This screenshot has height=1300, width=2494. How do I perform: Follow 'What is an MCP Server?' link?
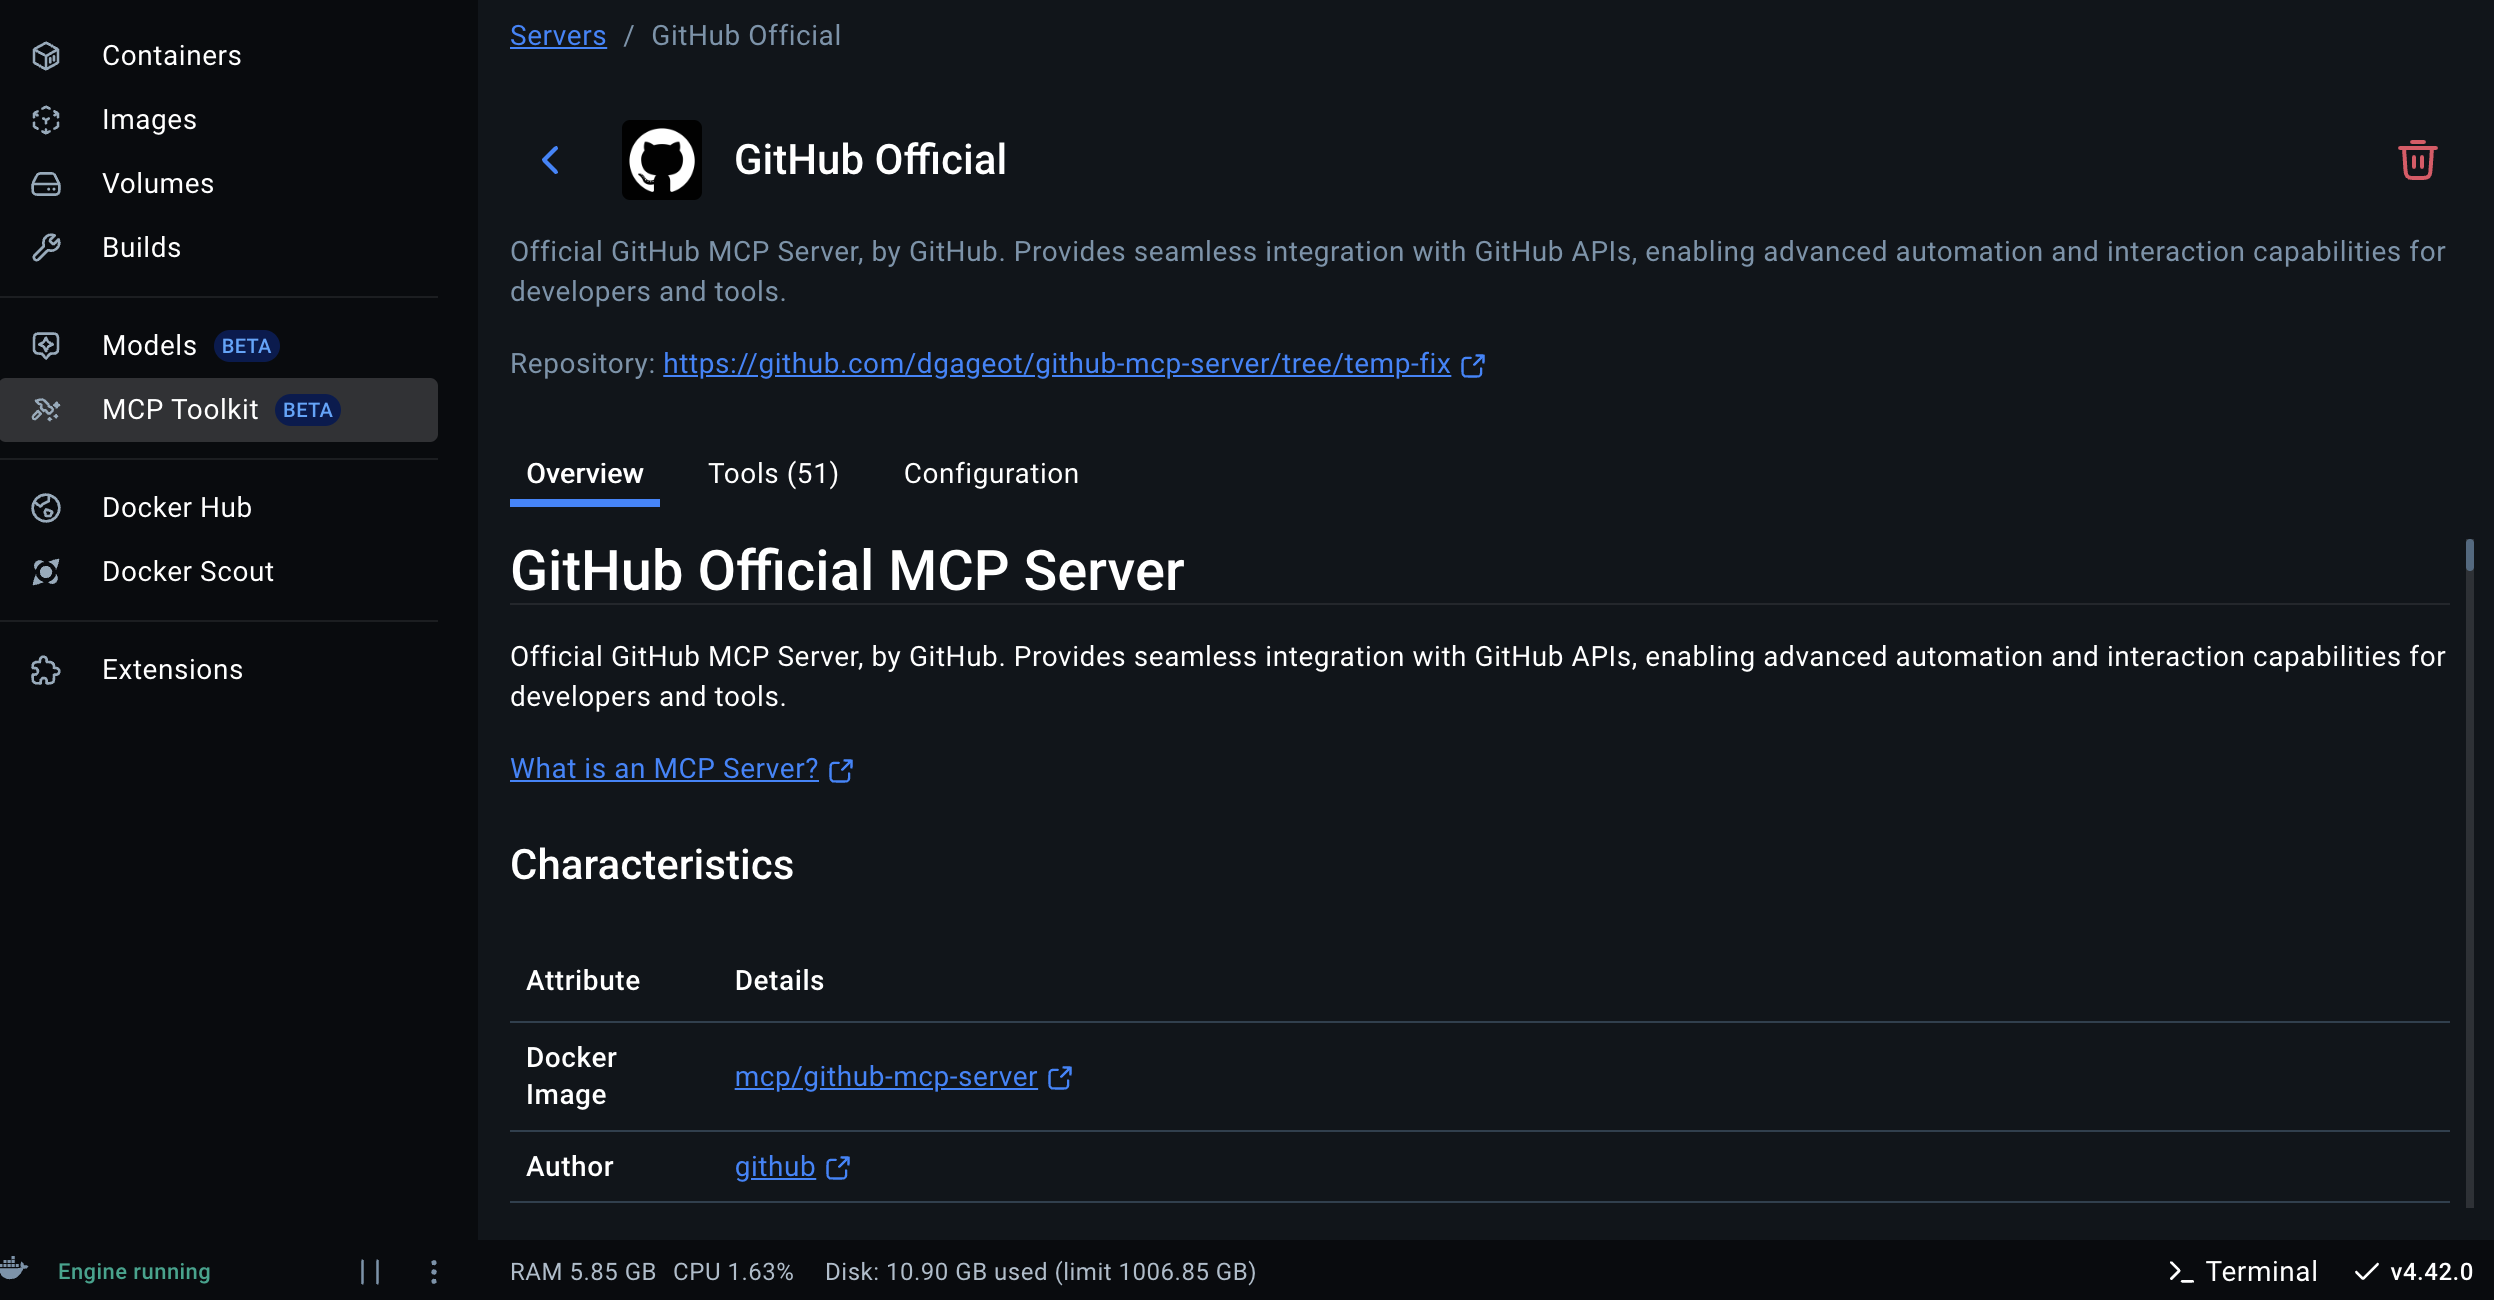tap(664, 769)
